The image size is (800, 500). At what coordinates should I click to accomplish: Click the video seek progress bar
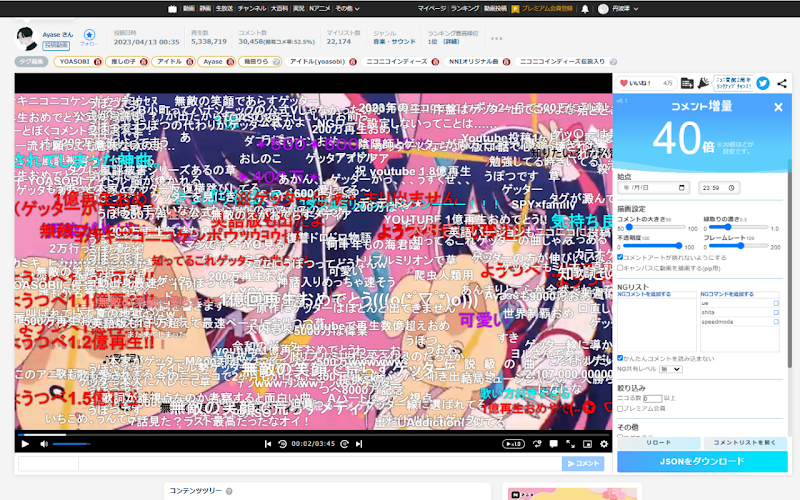point(313,435)
